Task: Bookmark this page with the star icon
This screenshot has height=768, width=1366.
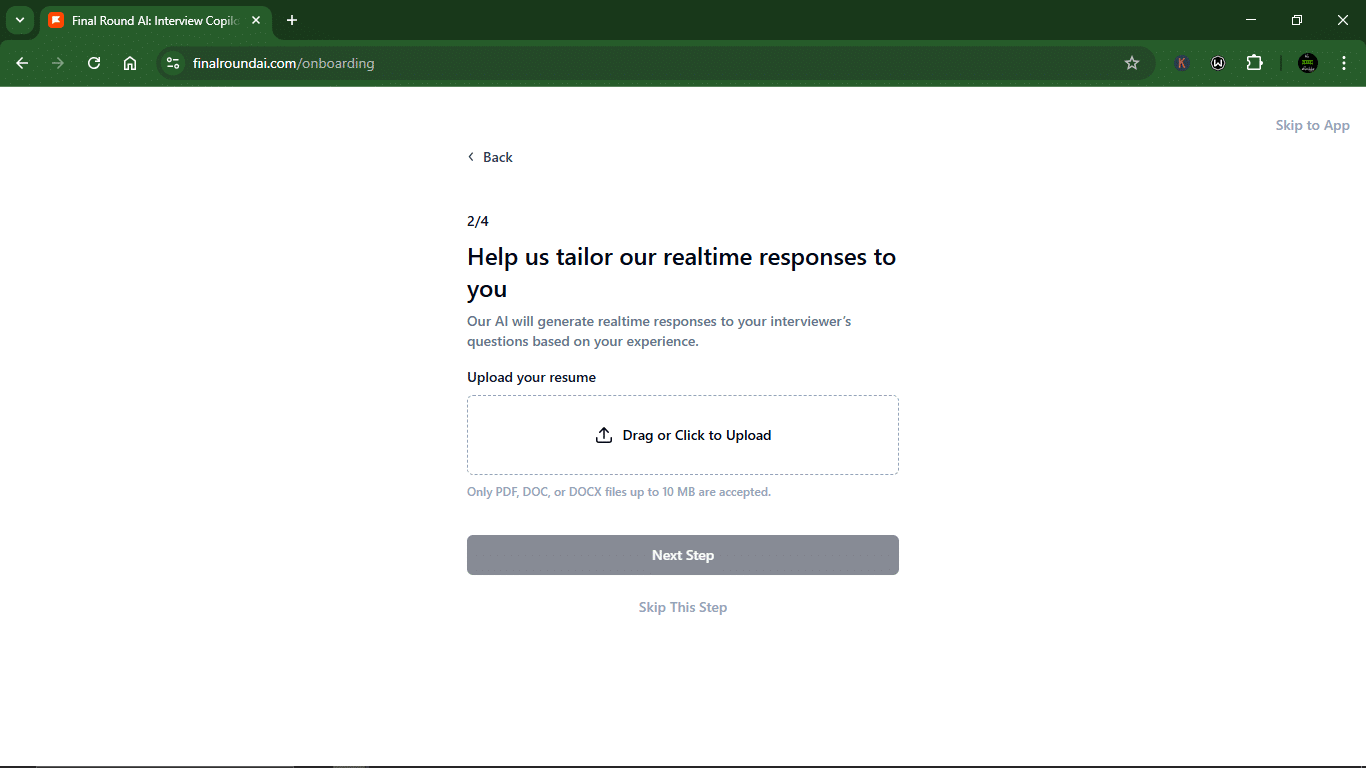Action: pos(1132,63)
